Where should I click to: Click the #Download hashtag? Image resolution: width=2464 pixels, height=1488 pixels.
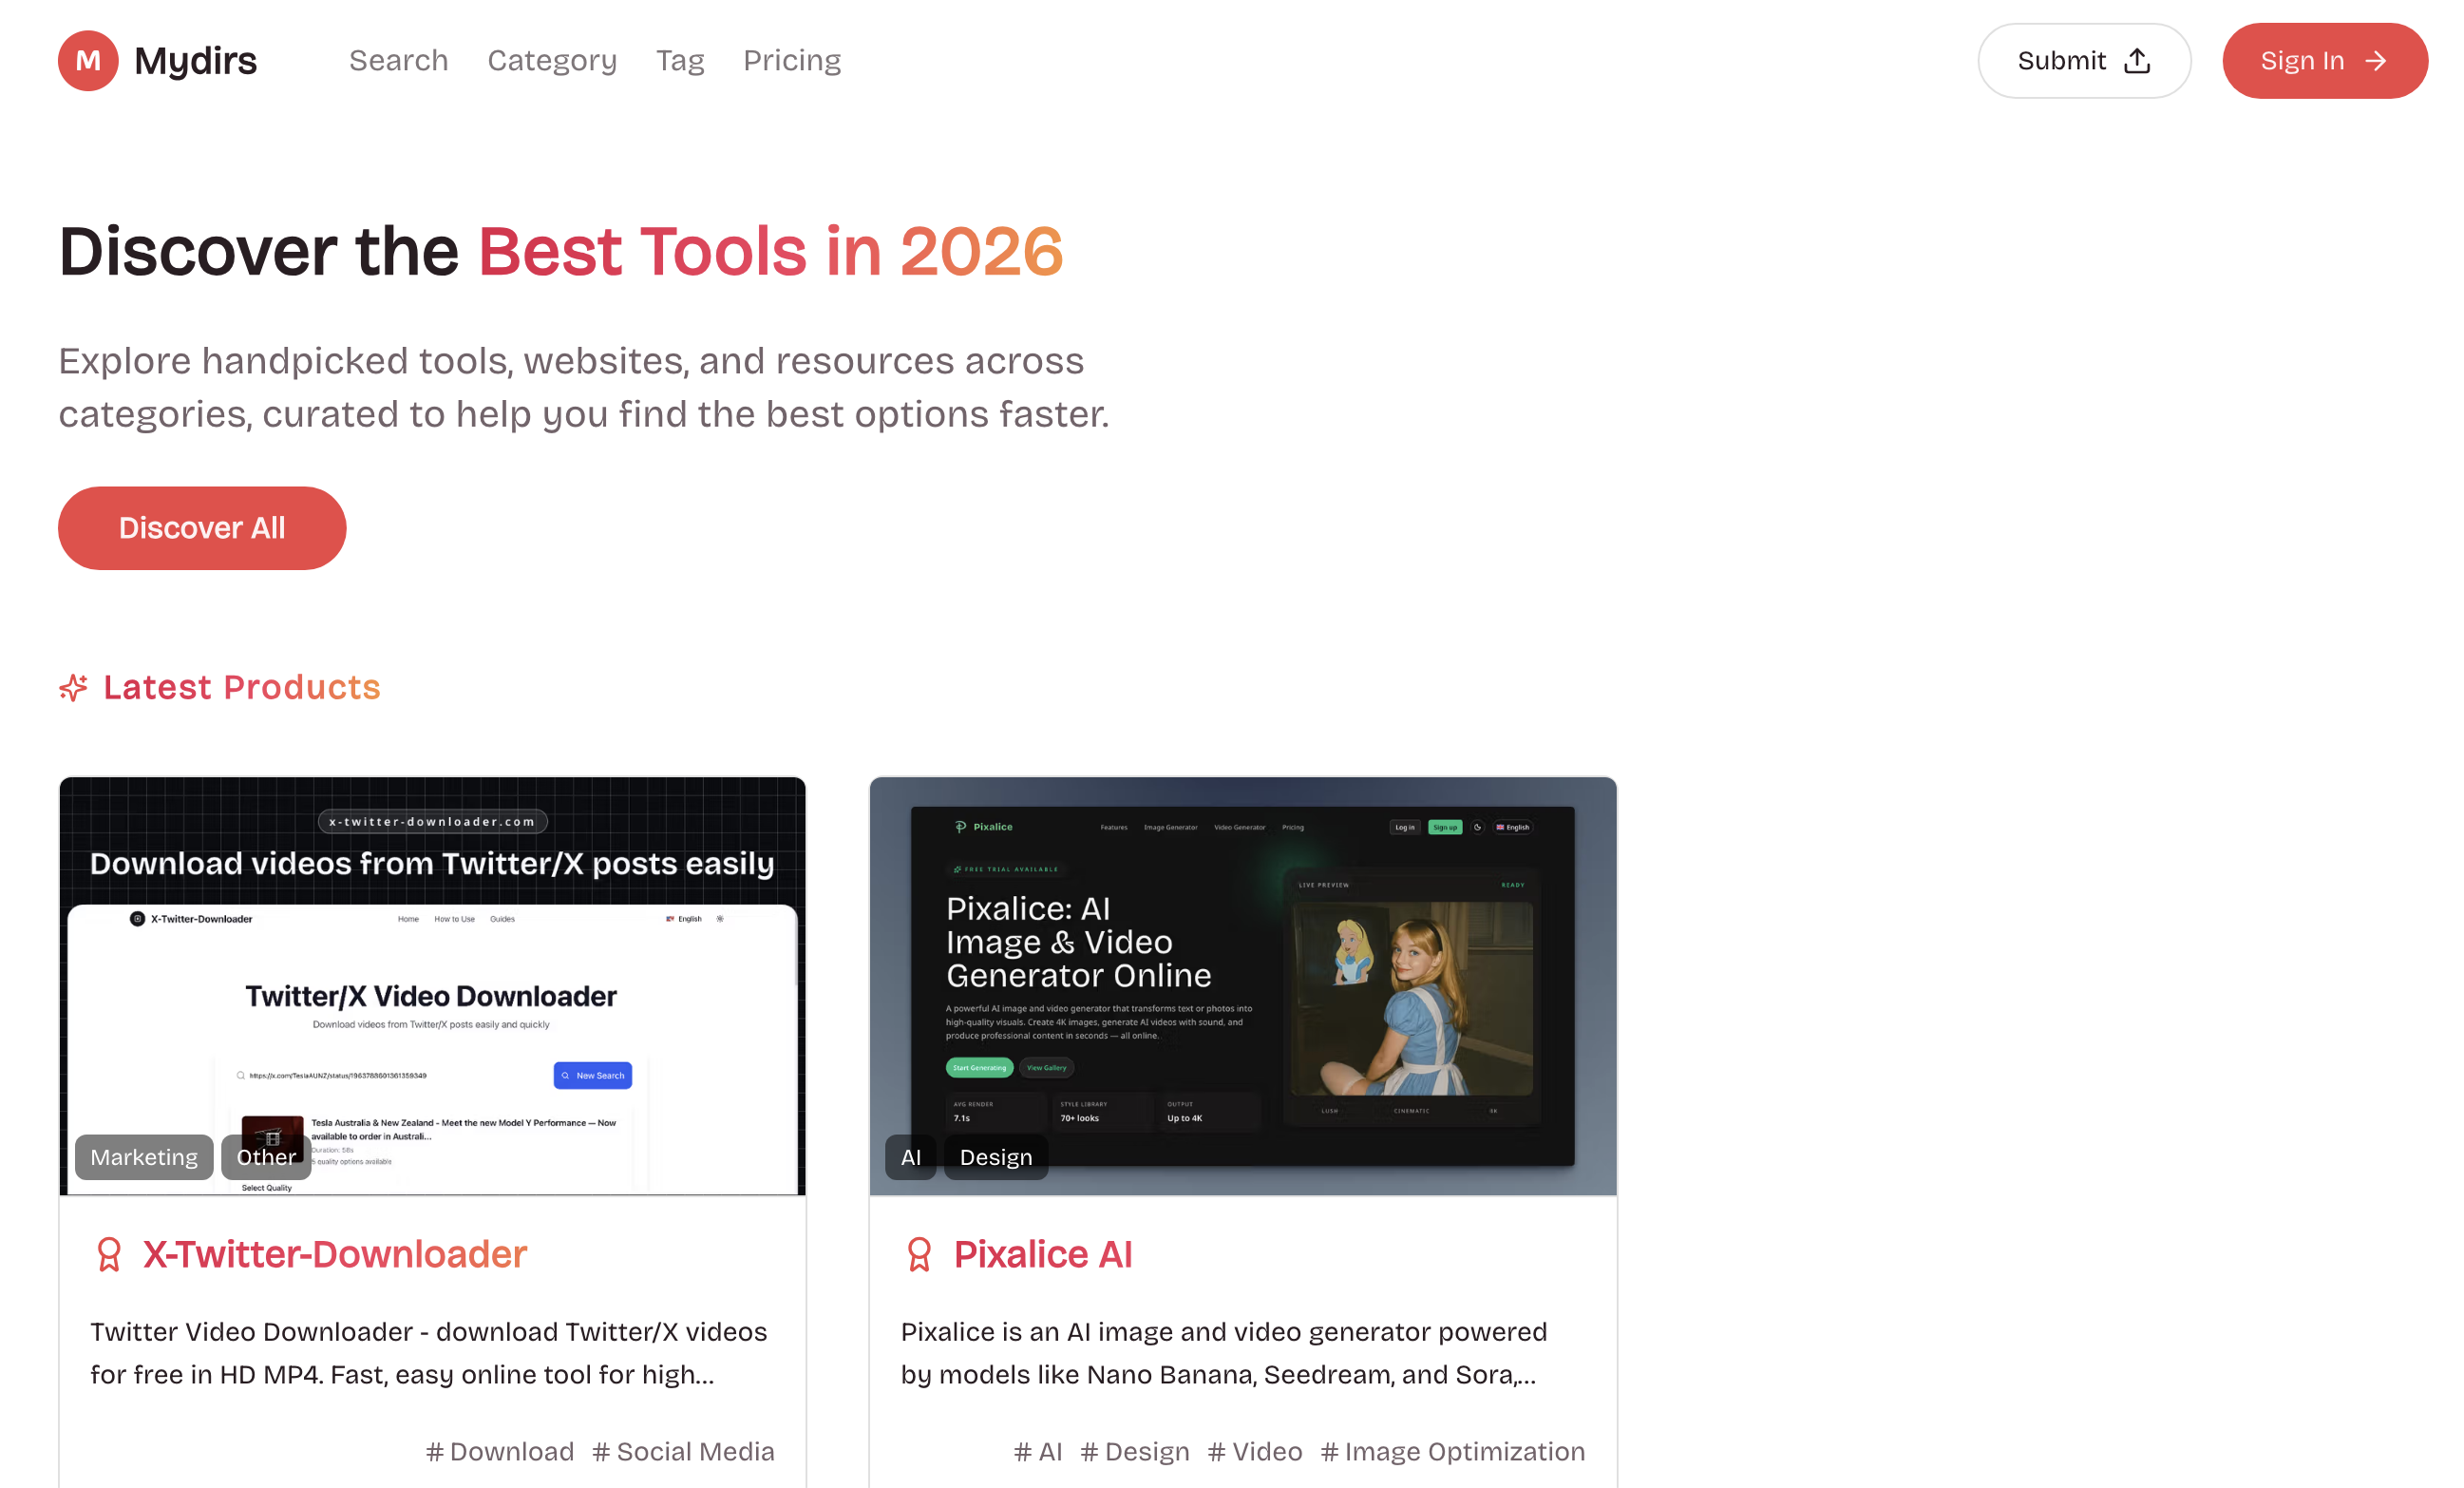500,1451
